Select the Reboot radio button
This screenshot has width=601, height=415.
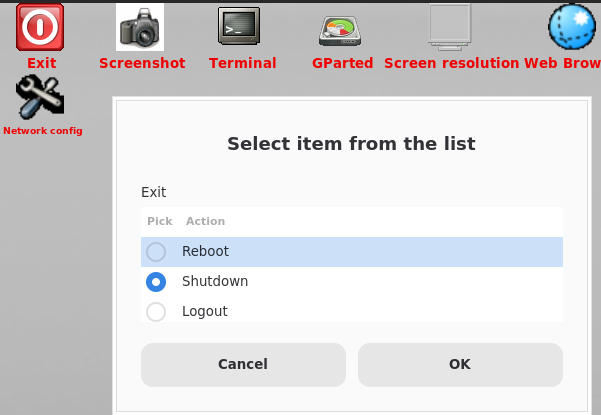pos(156,252)
